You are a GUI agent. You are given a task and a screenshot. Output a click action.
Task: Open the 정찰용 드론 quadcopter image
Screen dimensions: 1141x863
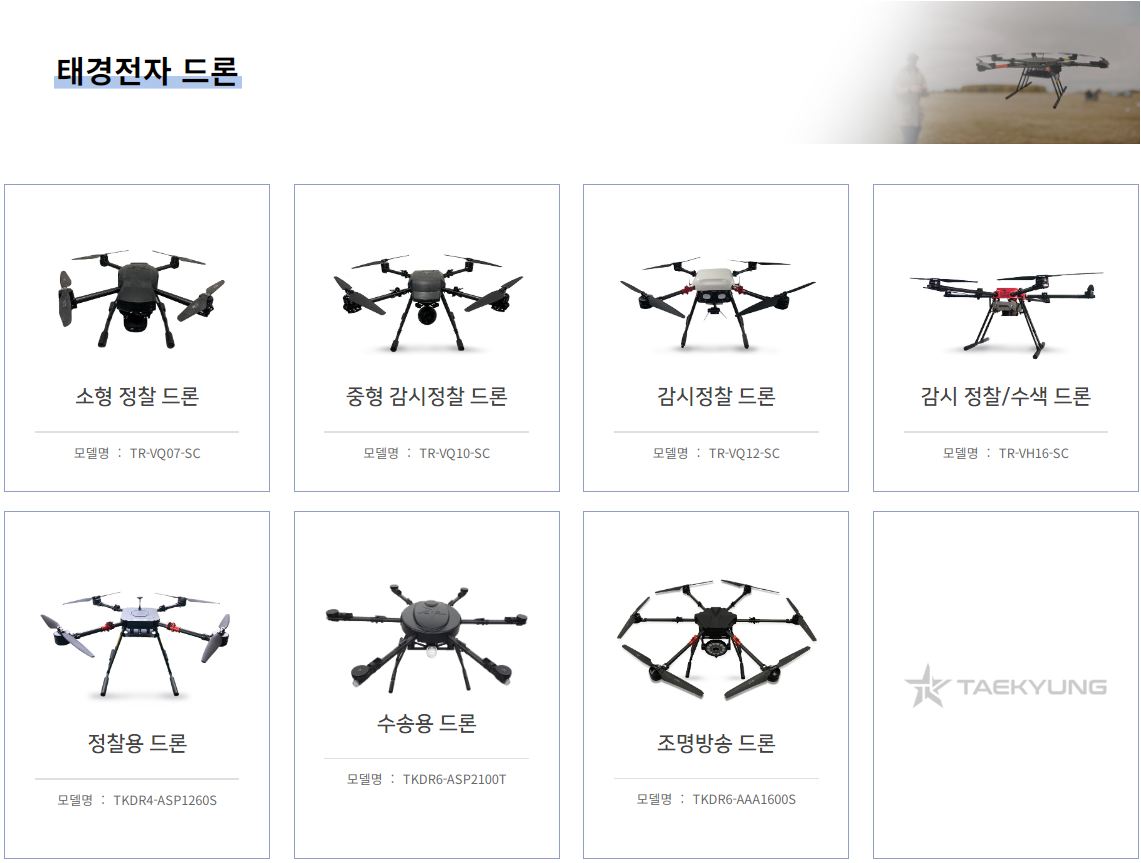[137, 645]
